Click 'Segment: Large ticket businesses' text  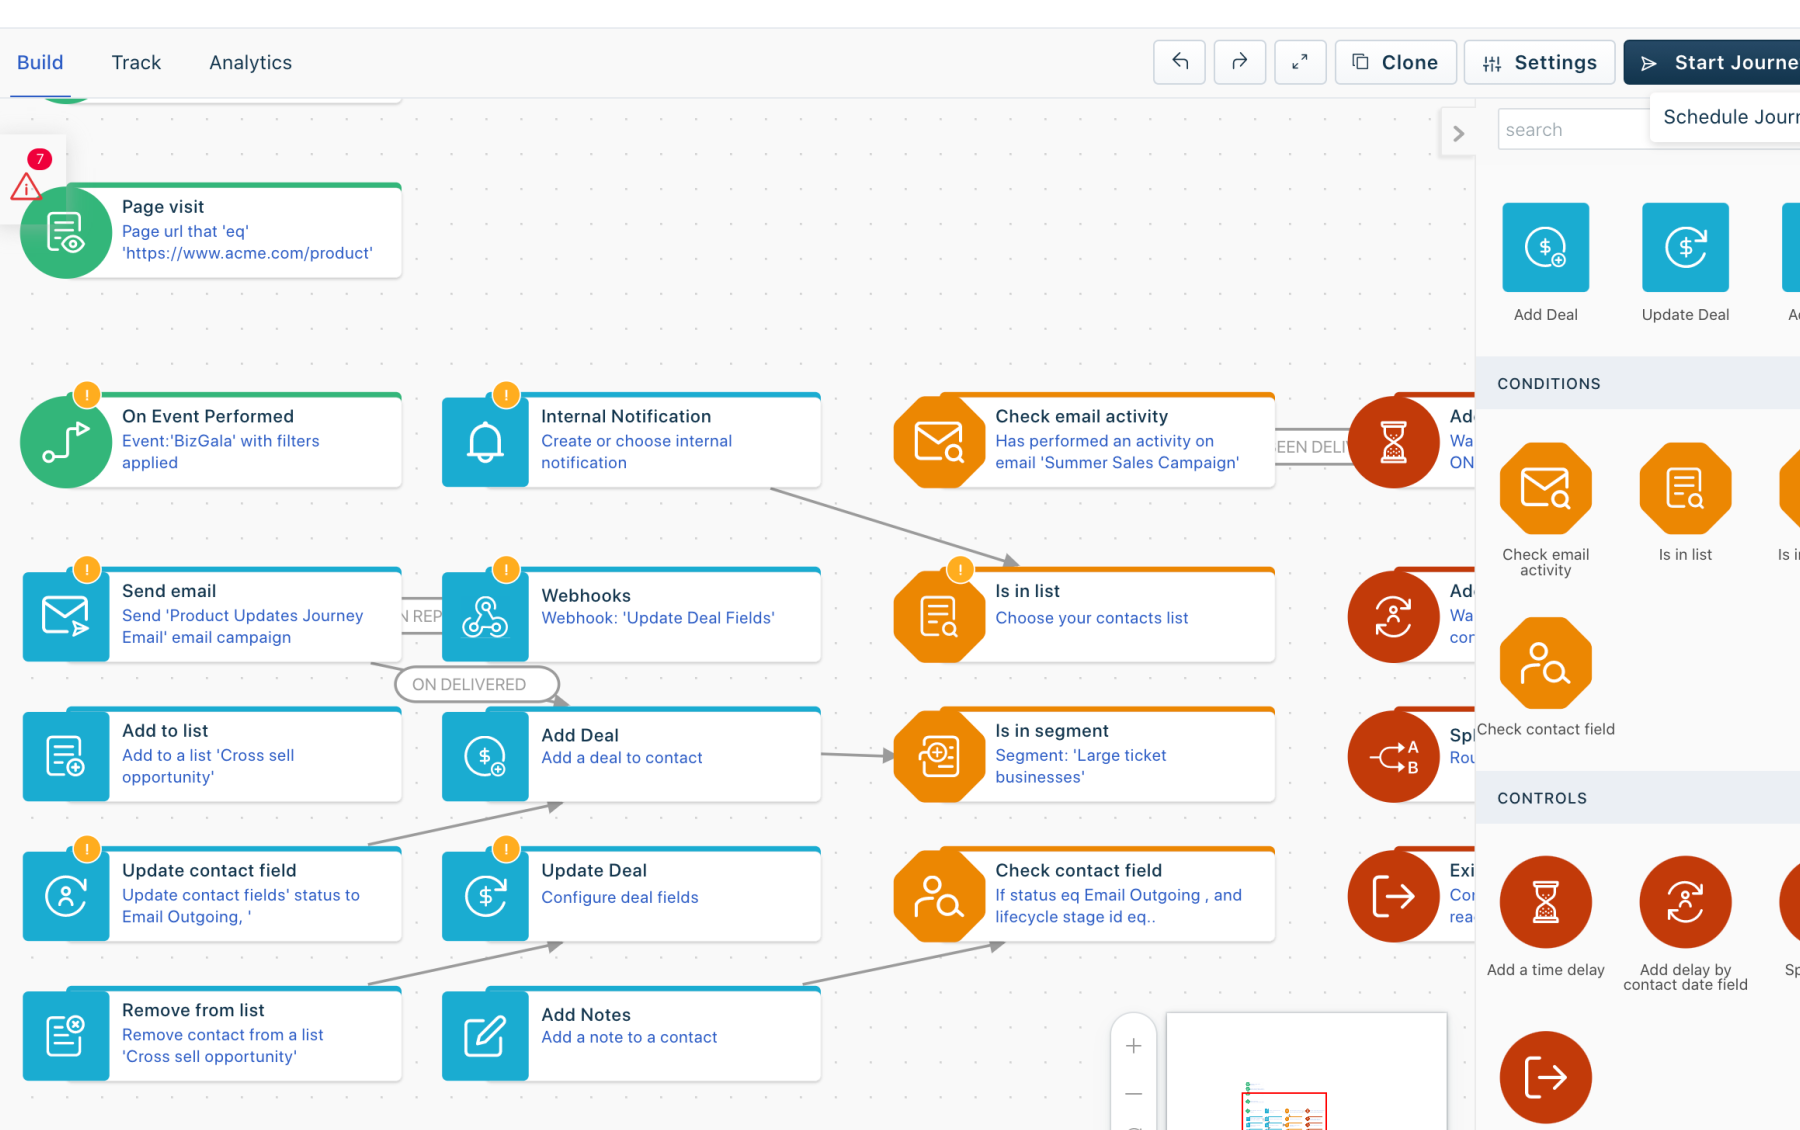1080,766
